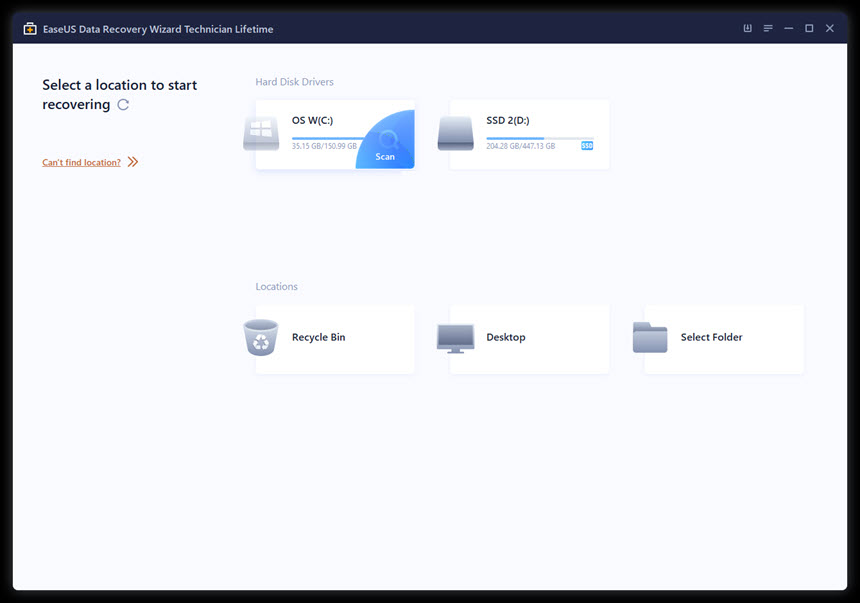Screen dimensions: 860x603
Task: Choose the Recycle Bin location card
Action: [335, 339]
